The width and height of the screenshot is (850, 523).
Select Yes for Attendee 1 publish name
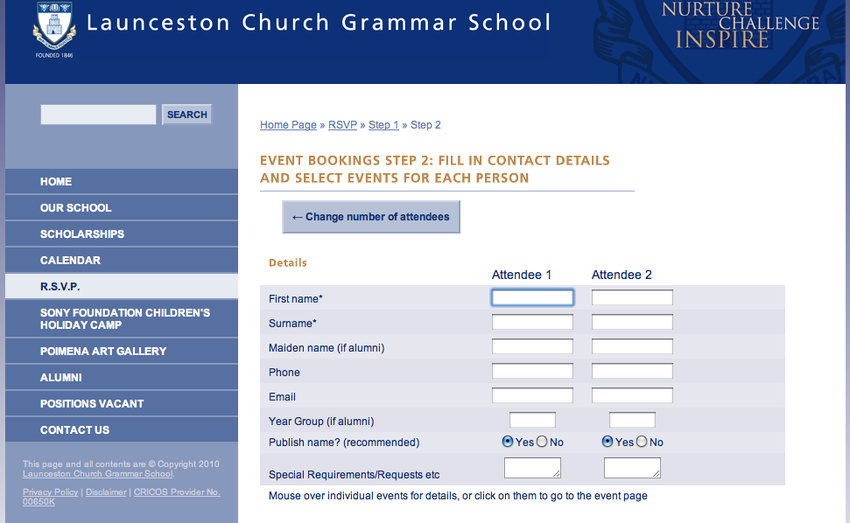tap(507, 442)
